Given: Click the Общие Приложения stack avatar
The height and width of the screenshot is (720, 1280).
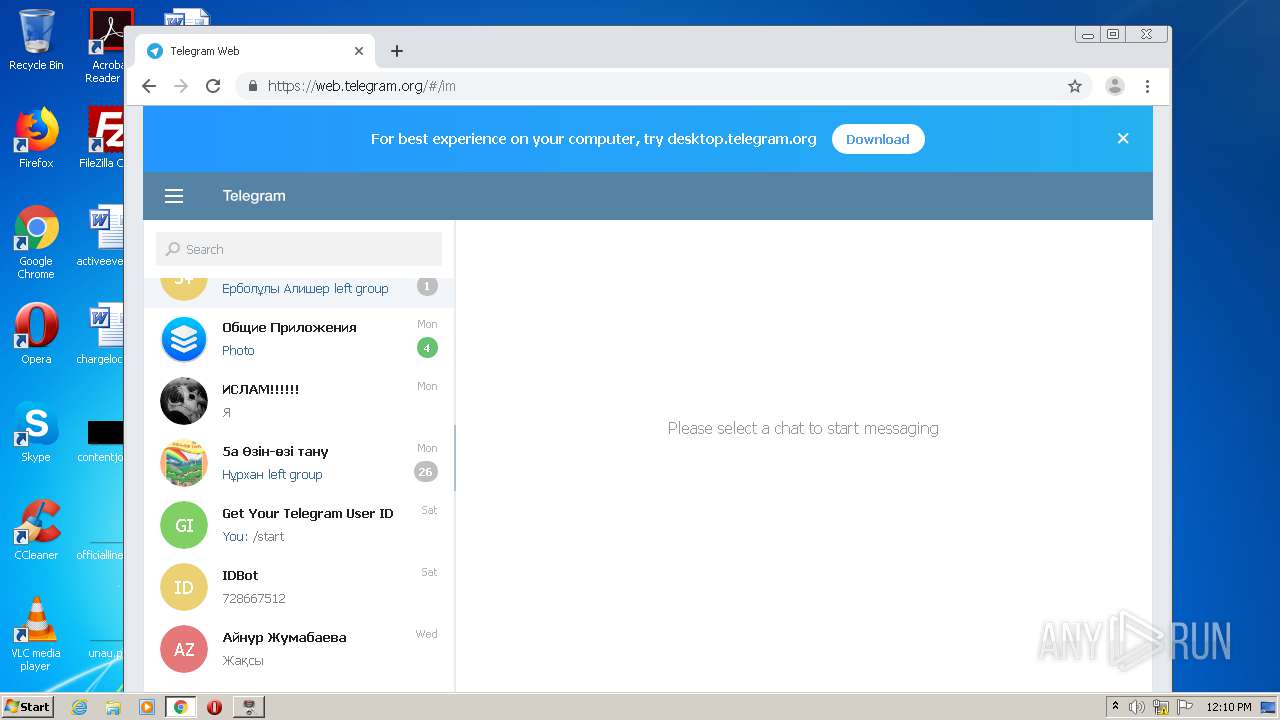Looking at the screenshot, I should tap(184, 339).
